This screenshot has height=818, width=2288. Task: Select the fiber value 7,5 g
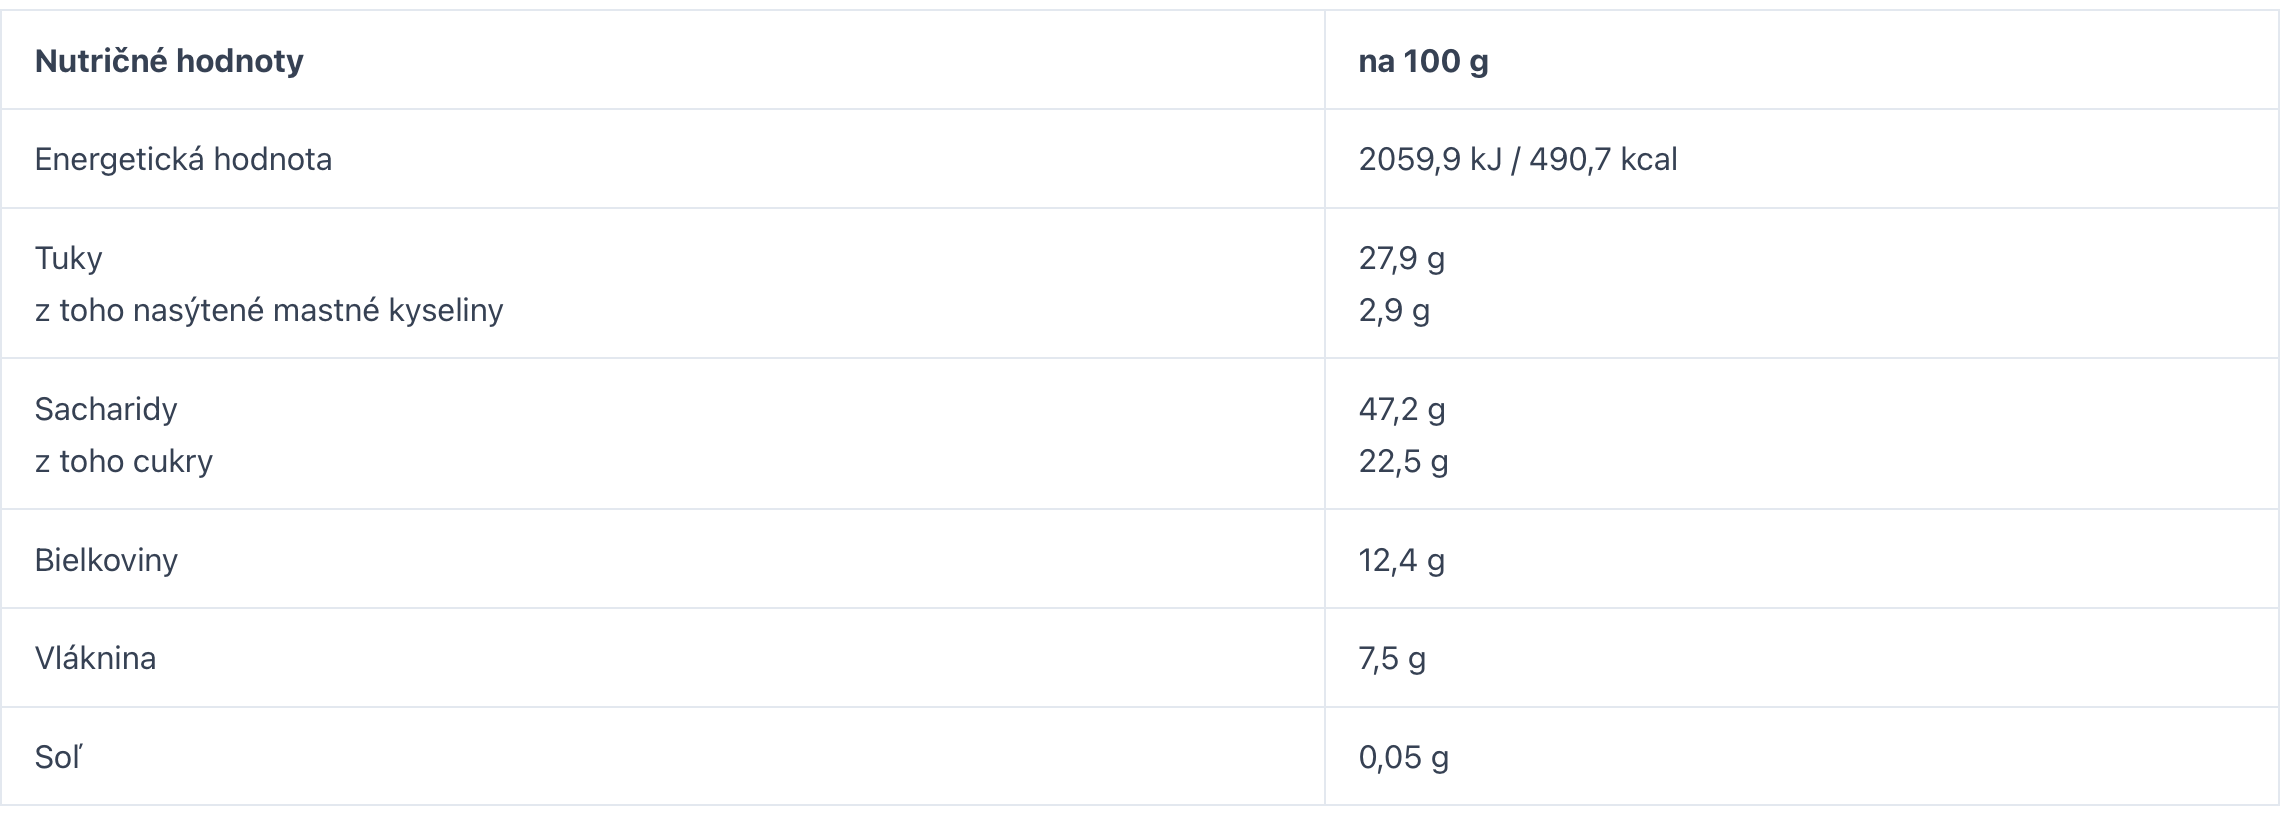[1392, 657]
